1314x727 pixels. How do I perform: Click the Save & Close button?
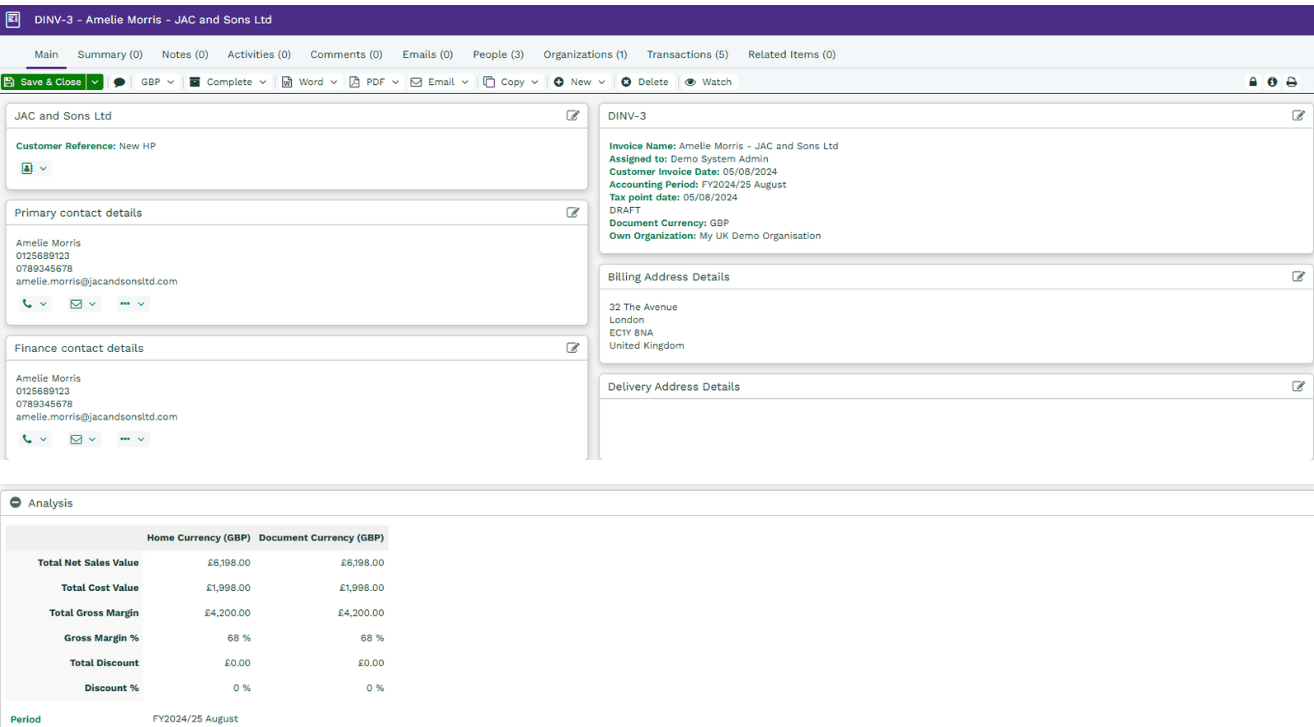pos(44,82)
